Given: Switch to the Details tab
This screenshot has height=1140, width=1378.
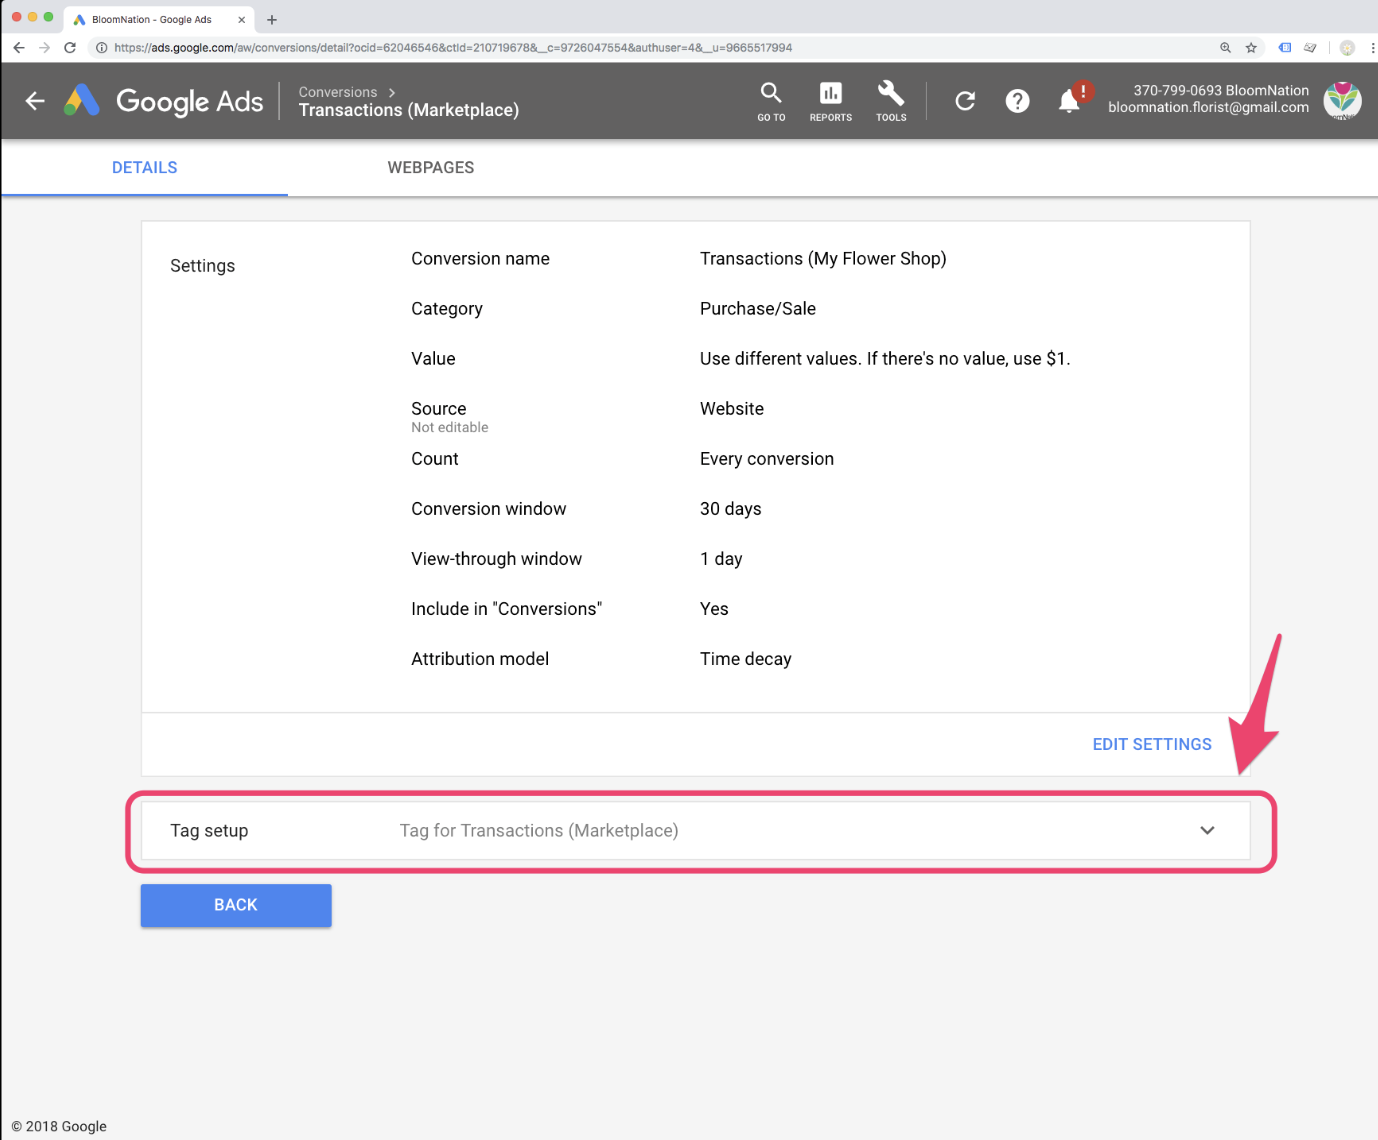Looking at the screenshot, I should [x=144, y=168].
